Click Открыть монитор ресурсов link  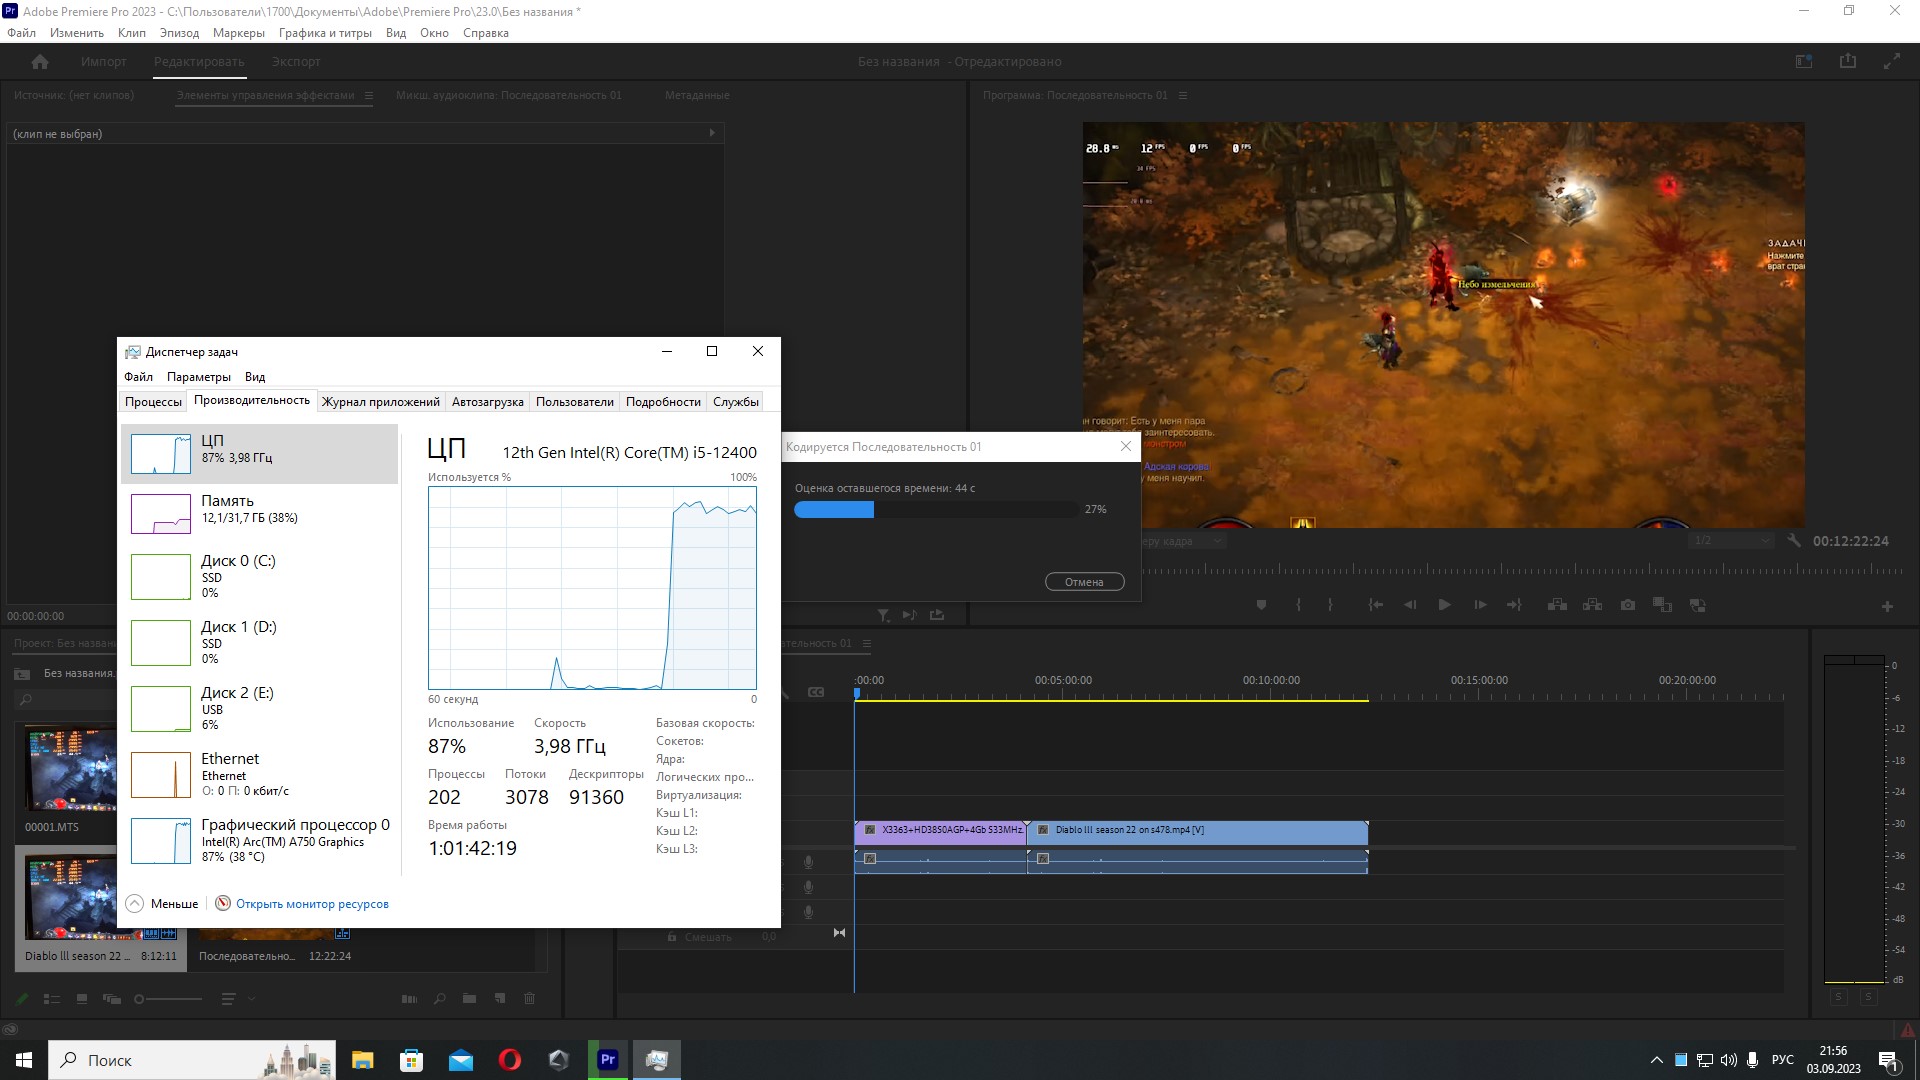tap(312, 904)
